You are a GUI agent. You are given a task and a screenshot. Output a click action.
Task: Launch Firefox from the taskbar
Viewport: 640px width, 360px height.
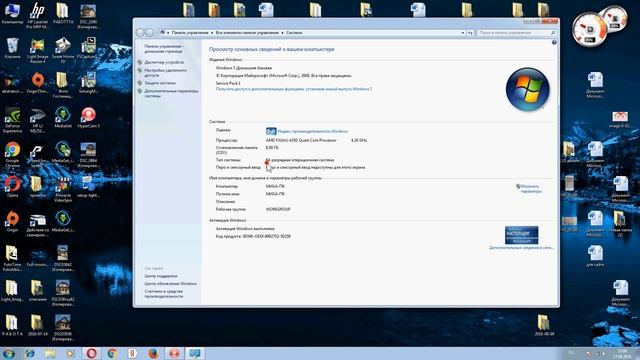click(x=153, y=353)
